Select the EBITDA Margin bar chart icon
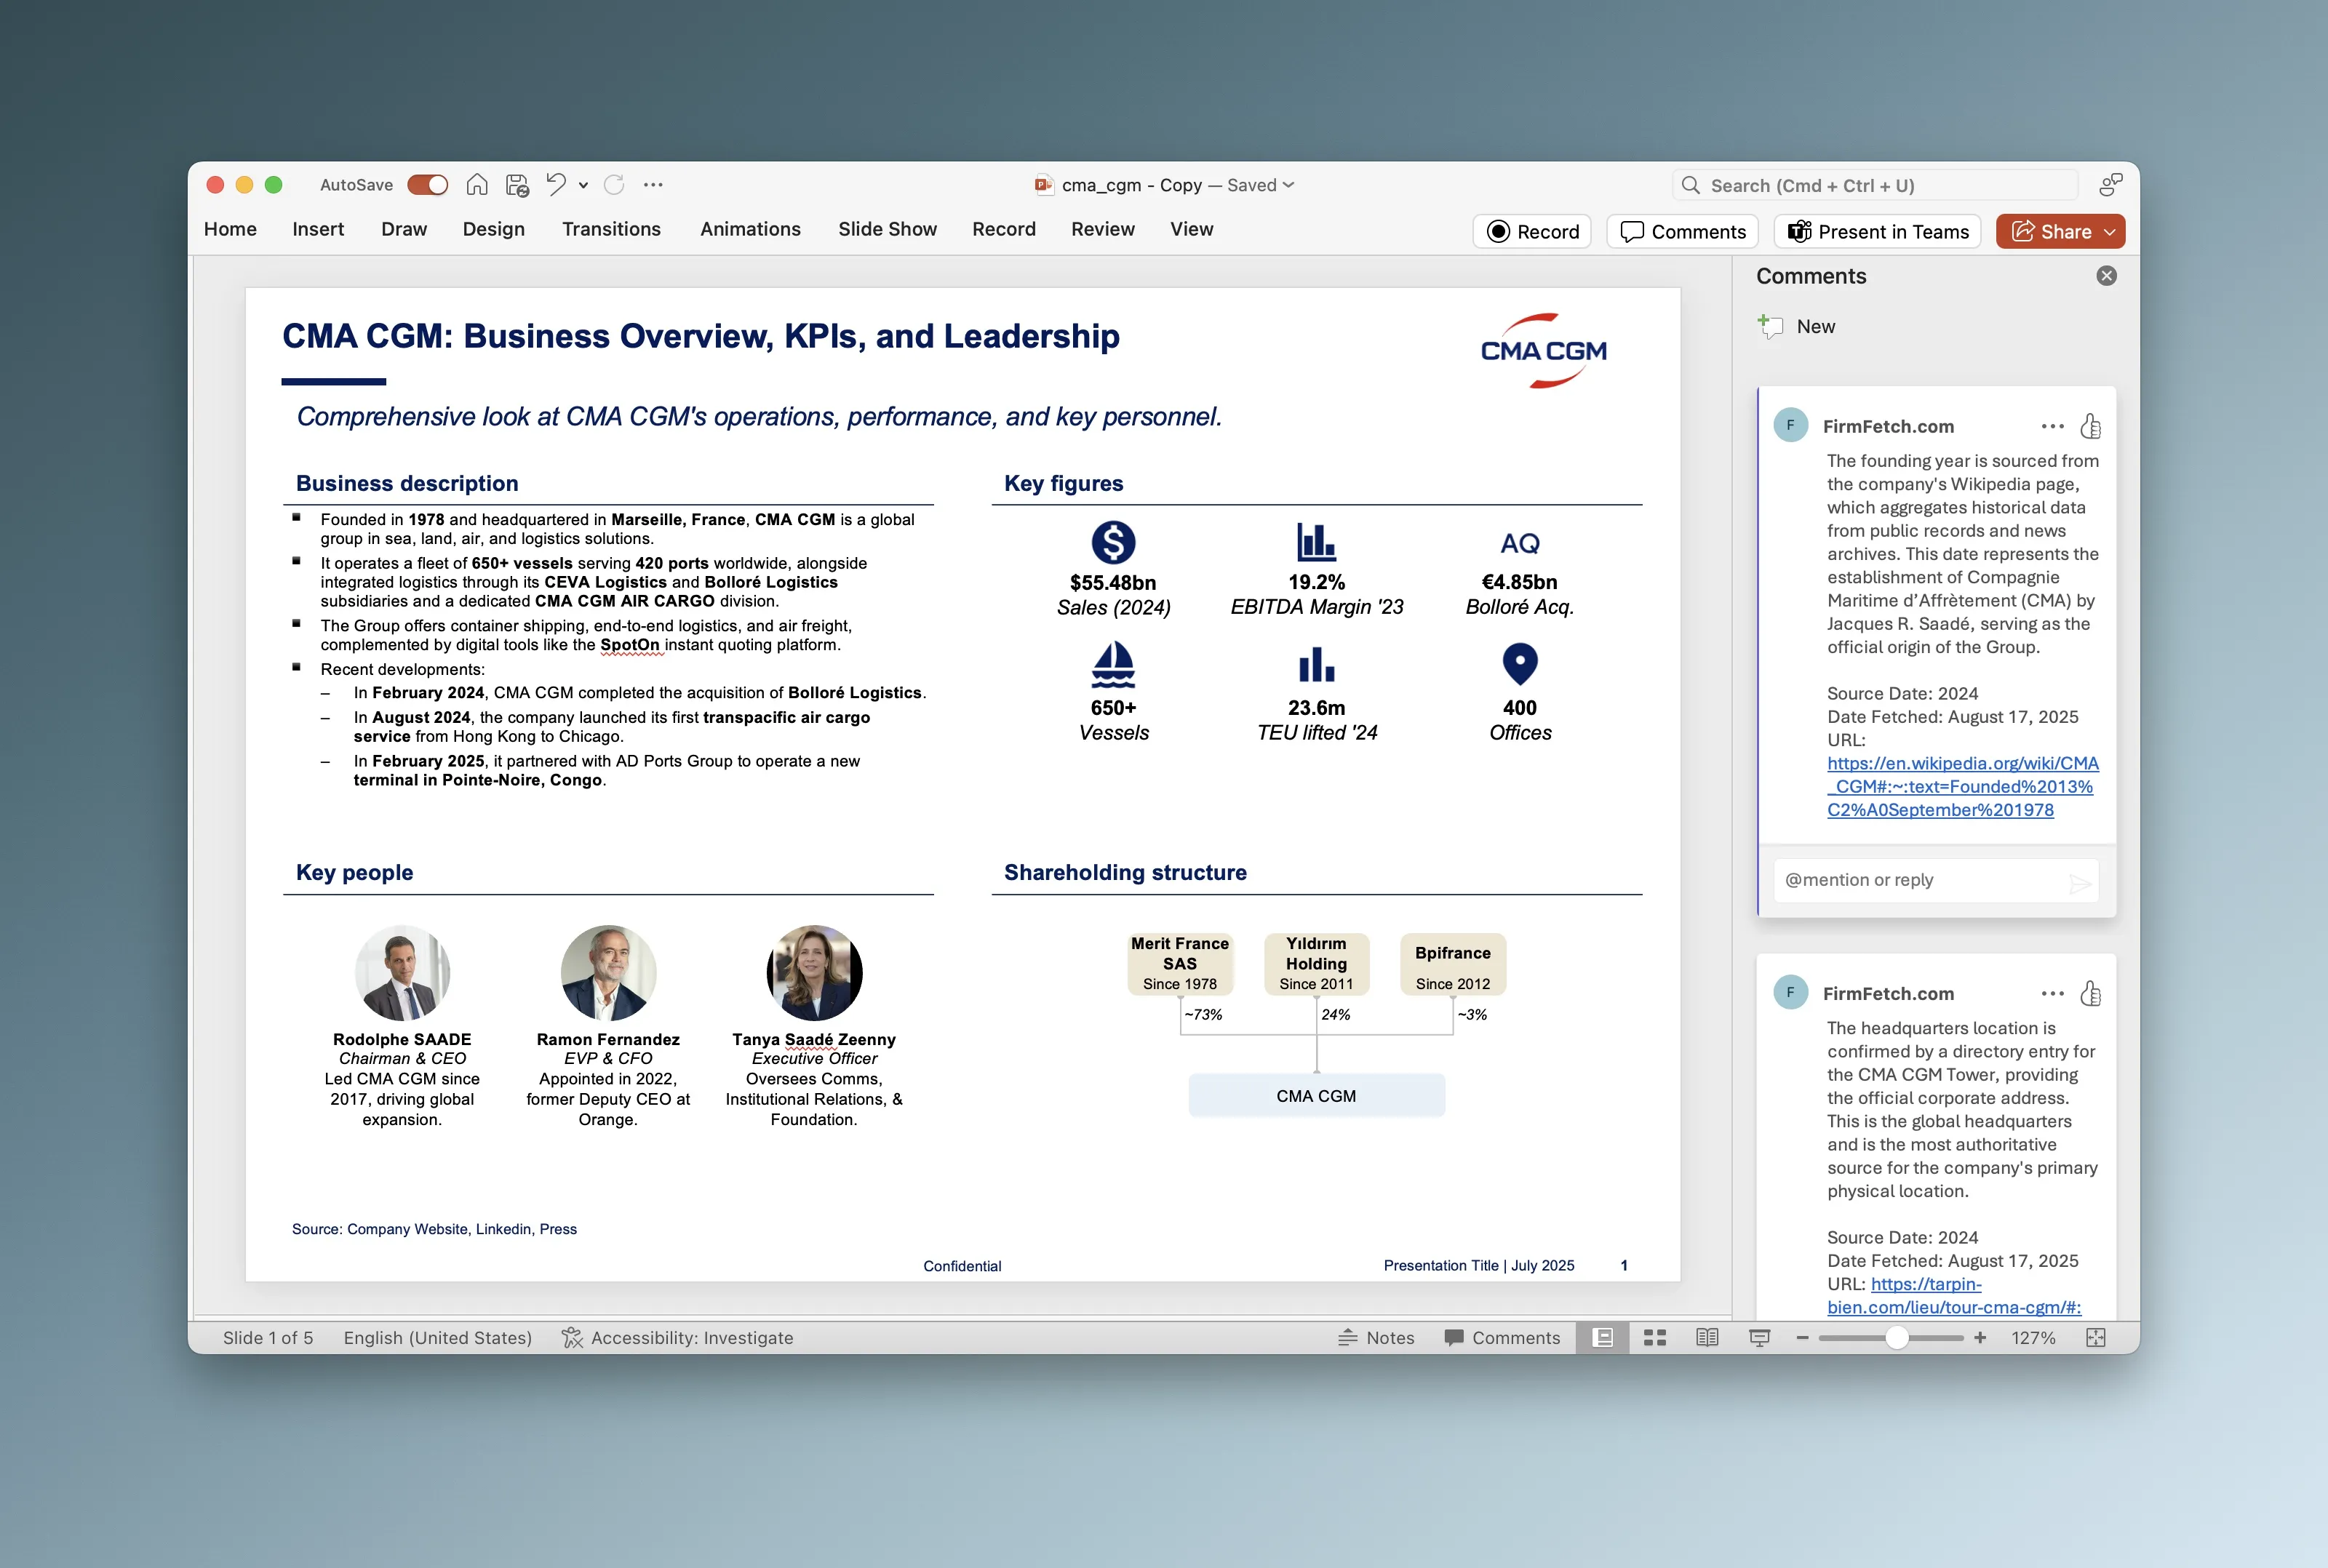This screenshot has height=1568, width=2328. pos(1316,543)
